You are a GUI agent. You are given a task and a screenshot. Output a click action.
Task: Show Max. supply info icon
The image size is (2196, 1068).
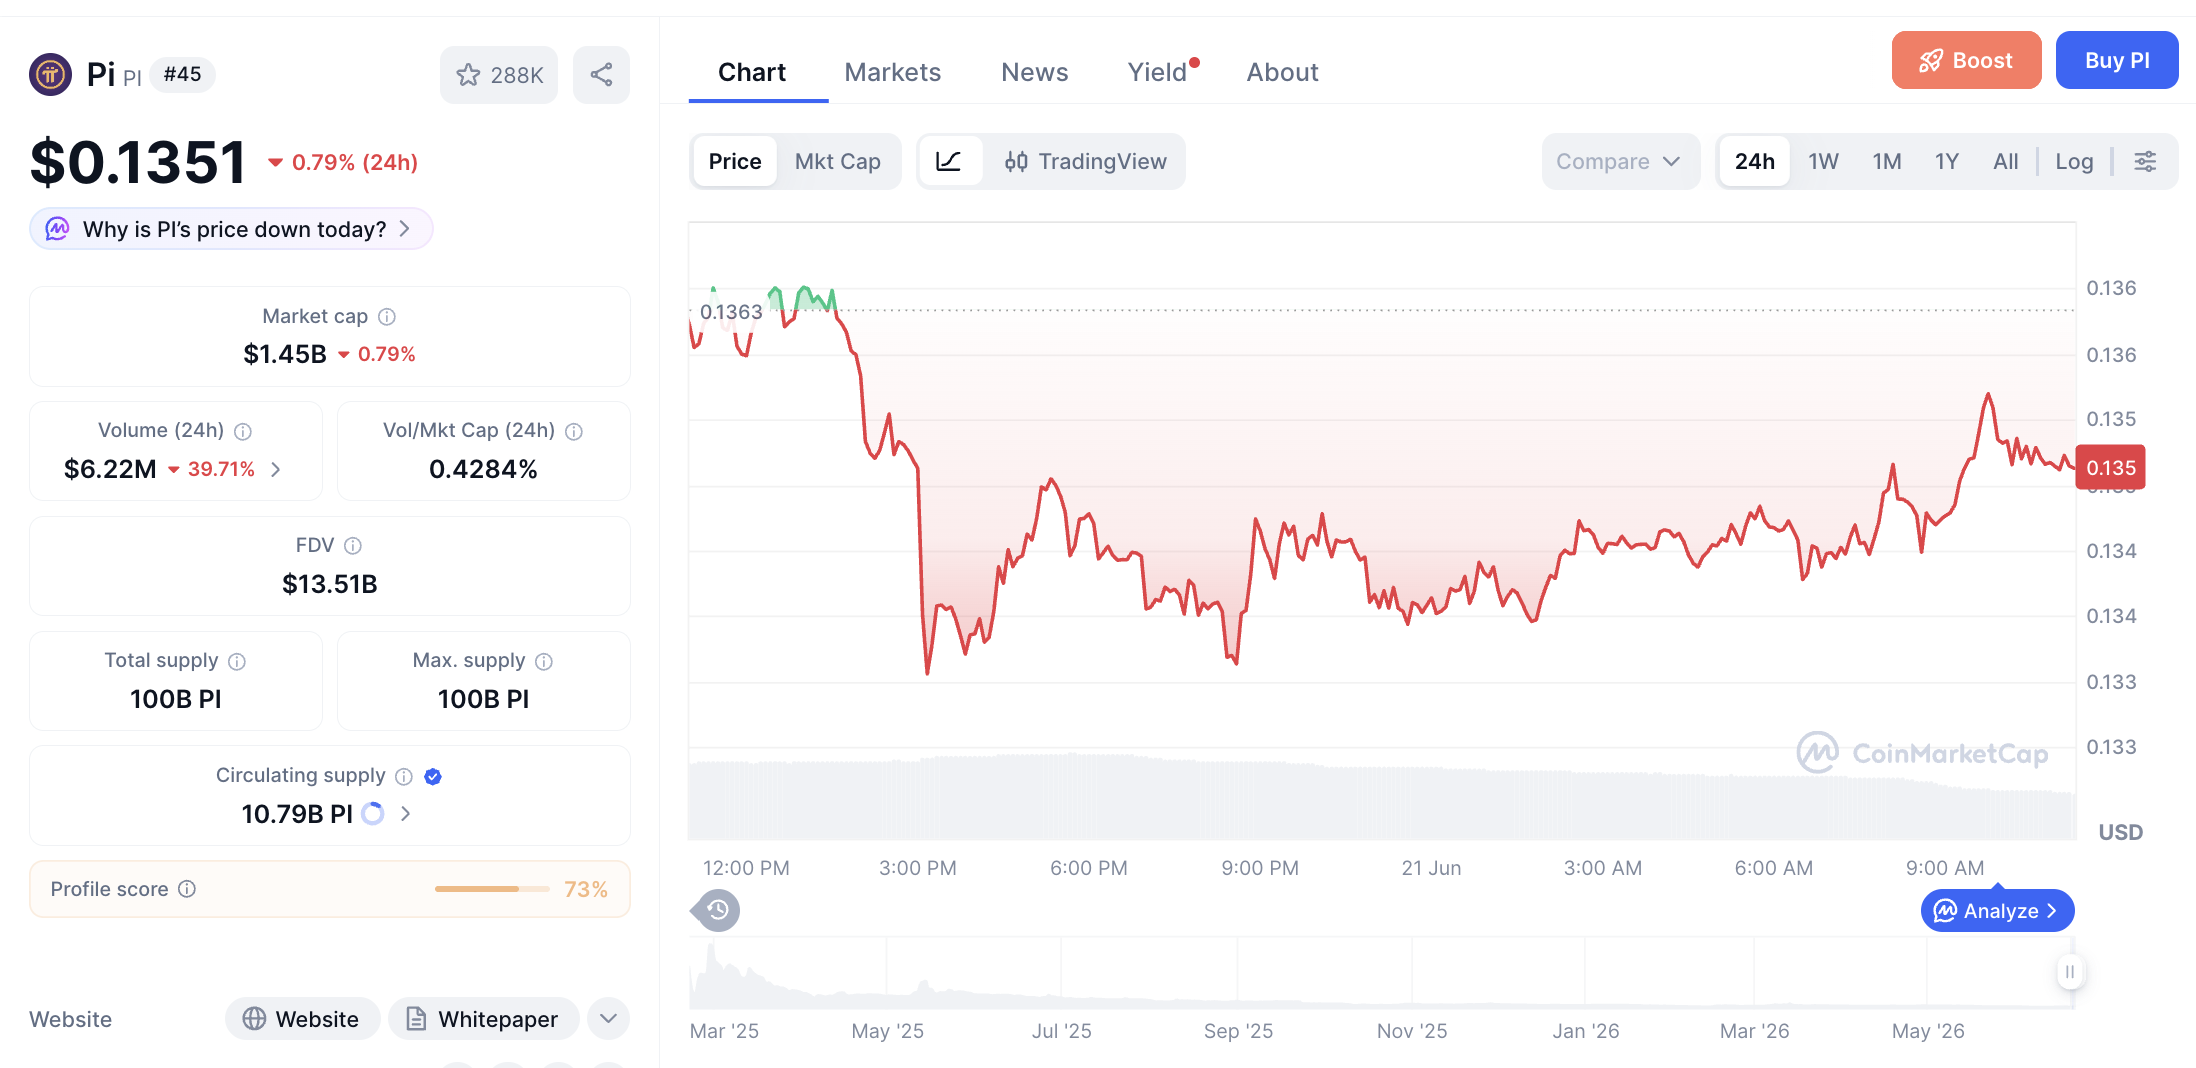coord(544,661)
